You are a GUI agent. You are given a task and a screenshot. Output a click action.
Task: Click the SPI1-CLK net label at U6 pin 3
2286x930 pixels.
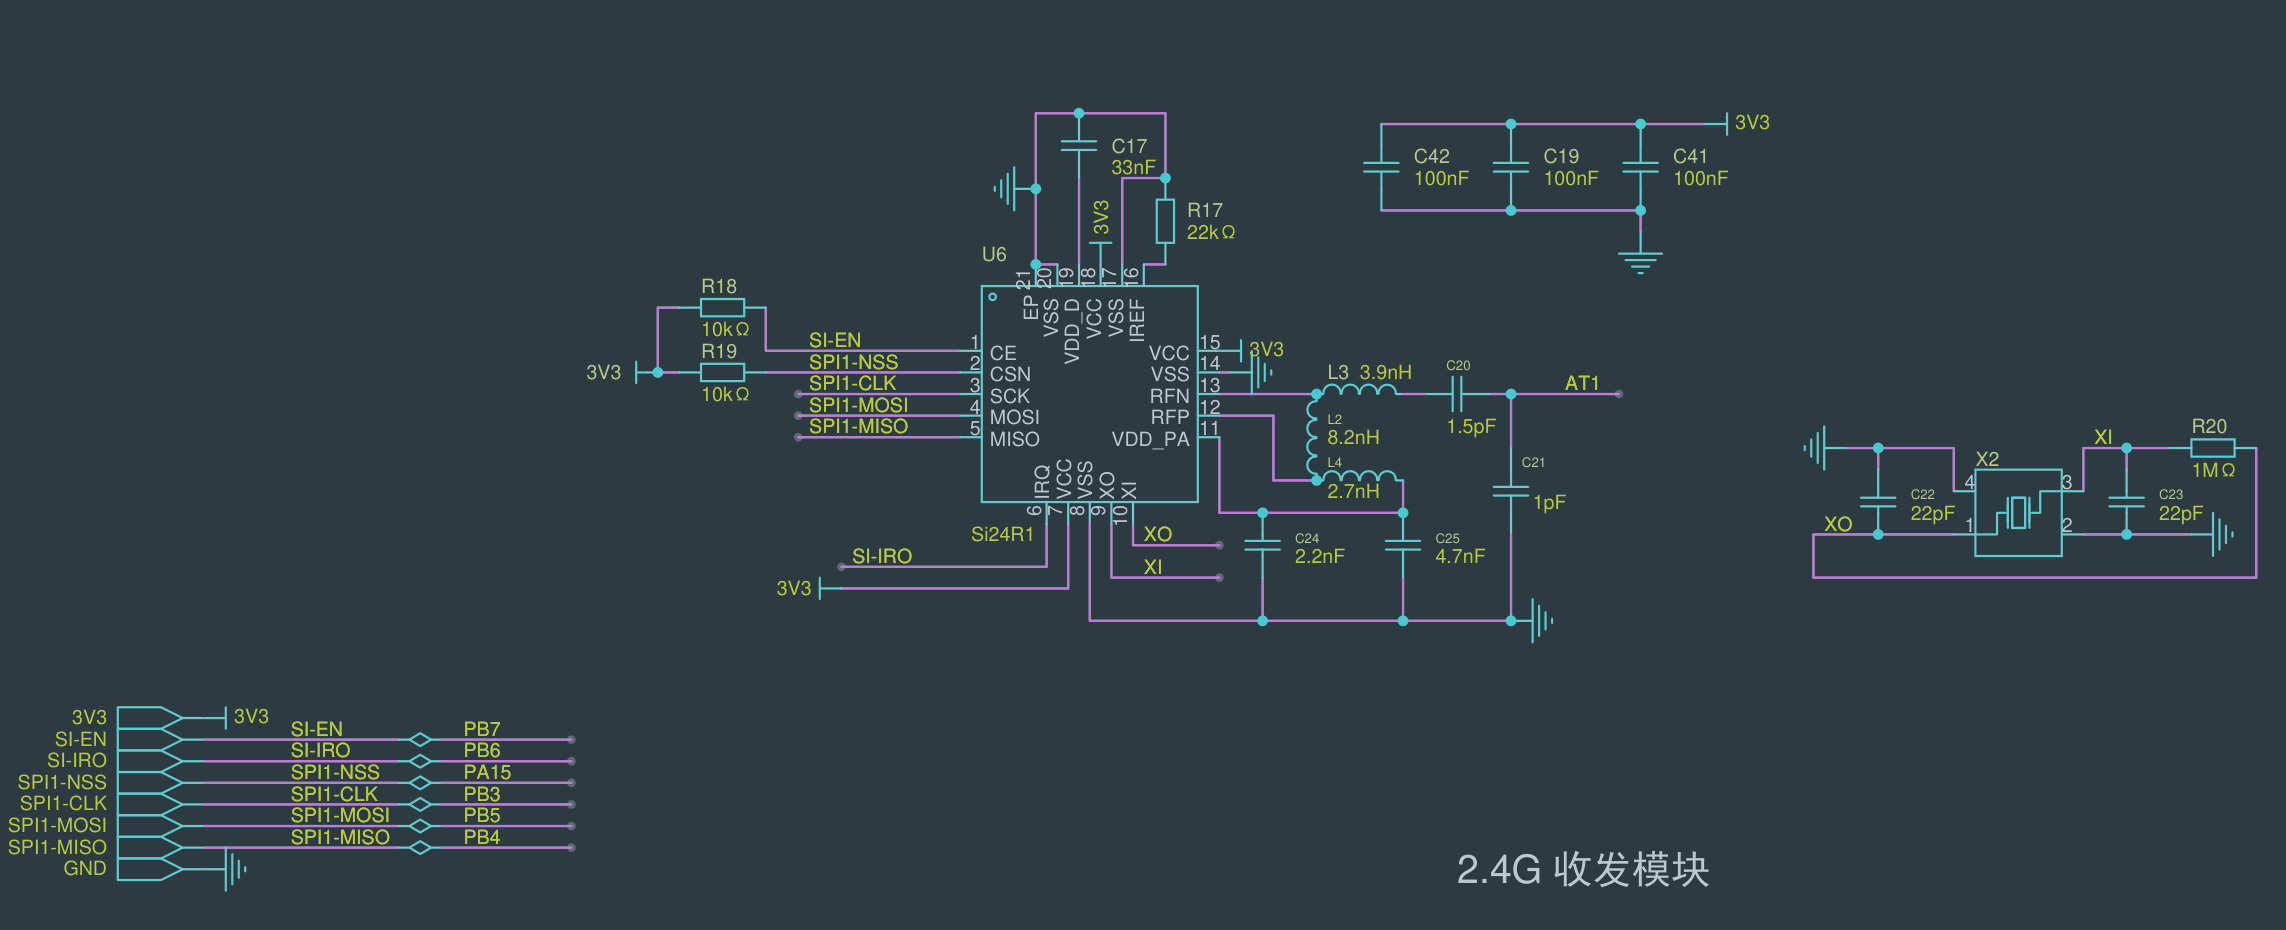(x=852, y=383)
